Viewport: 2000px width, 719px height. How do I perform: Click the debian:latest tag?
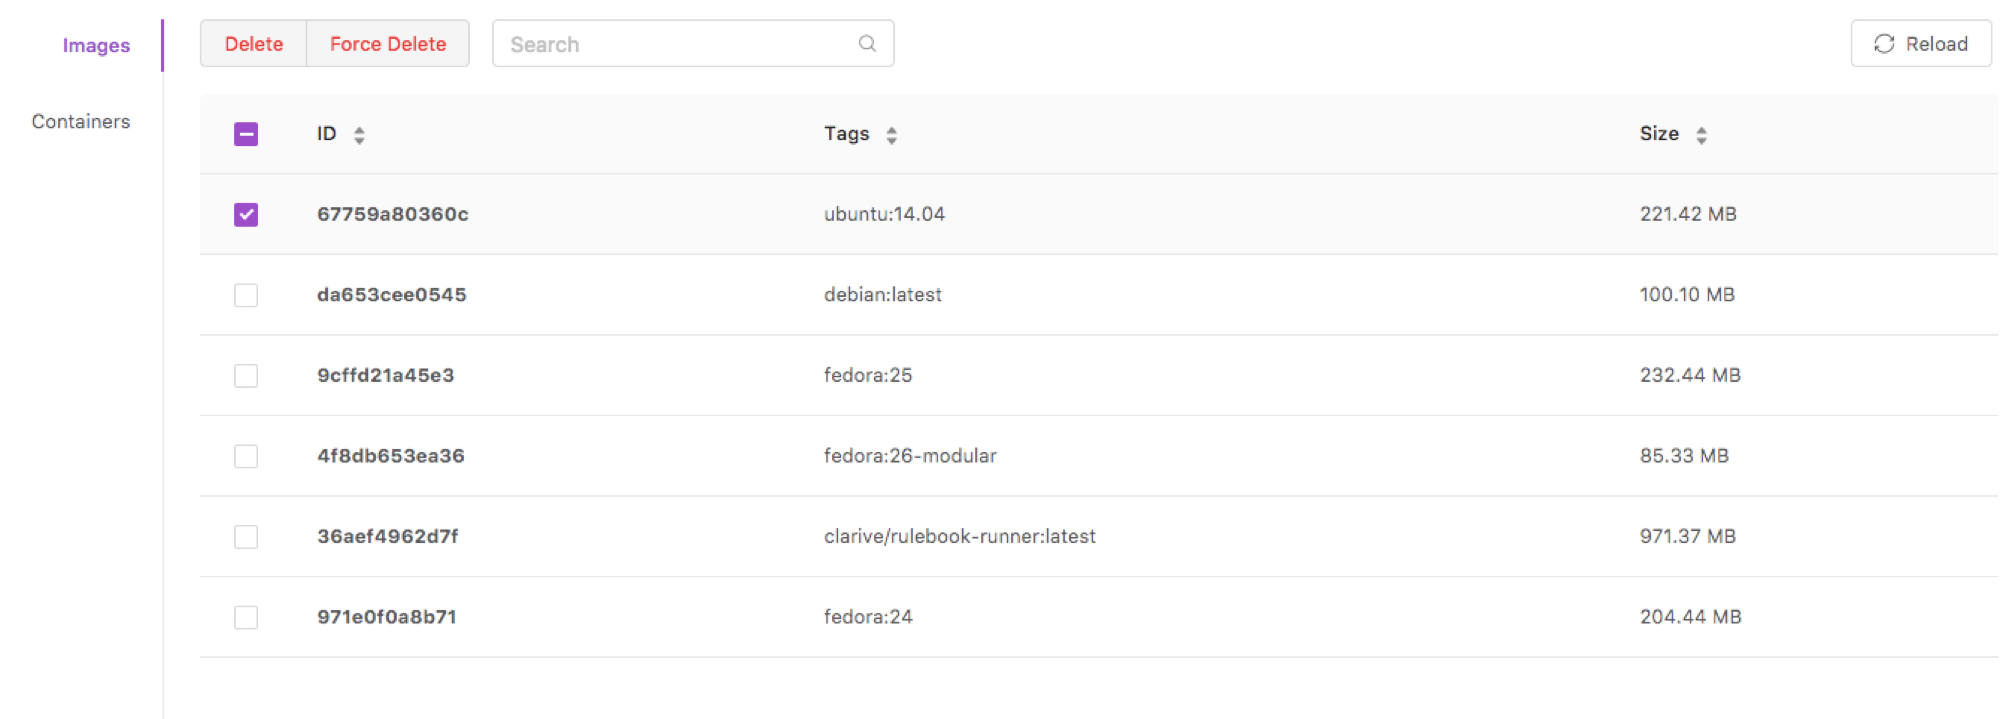[x=883, y=295]
